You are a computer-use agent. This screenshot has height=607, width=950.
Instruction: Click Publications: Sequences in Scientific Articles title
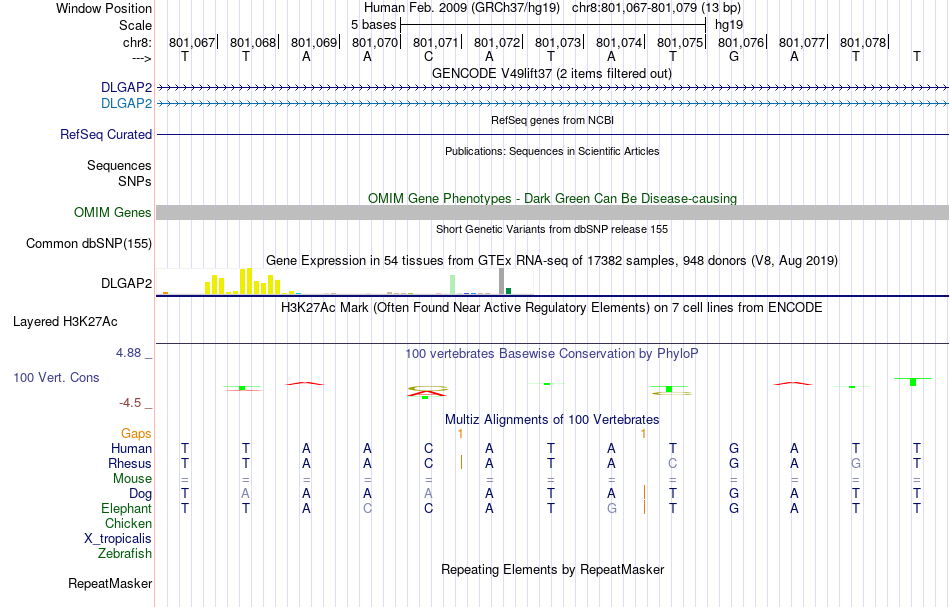click(552, 151)
